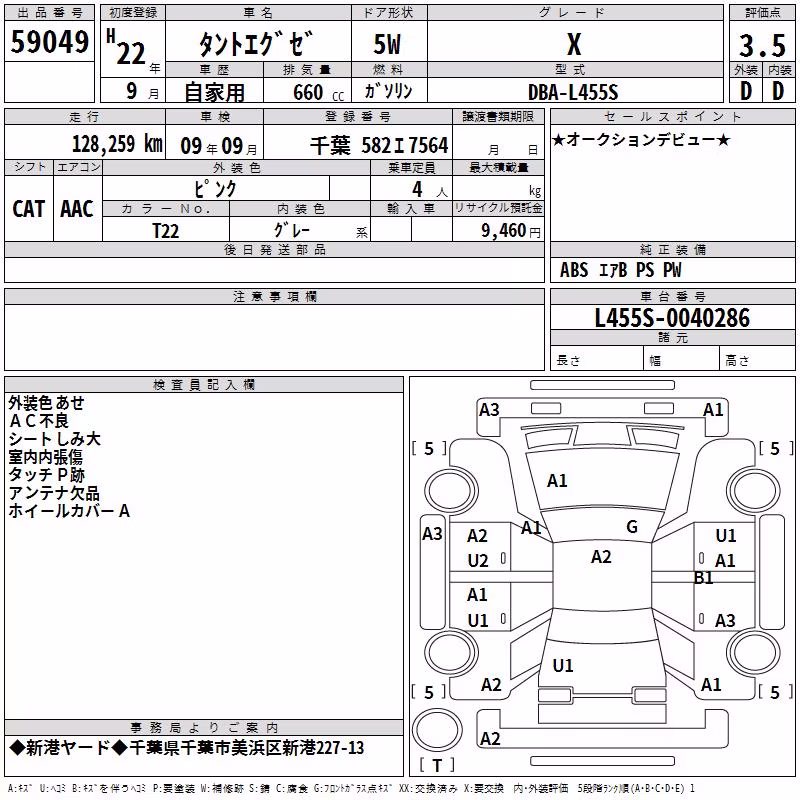
Task: Click the 注意事項欄 header
Action: 274,296
